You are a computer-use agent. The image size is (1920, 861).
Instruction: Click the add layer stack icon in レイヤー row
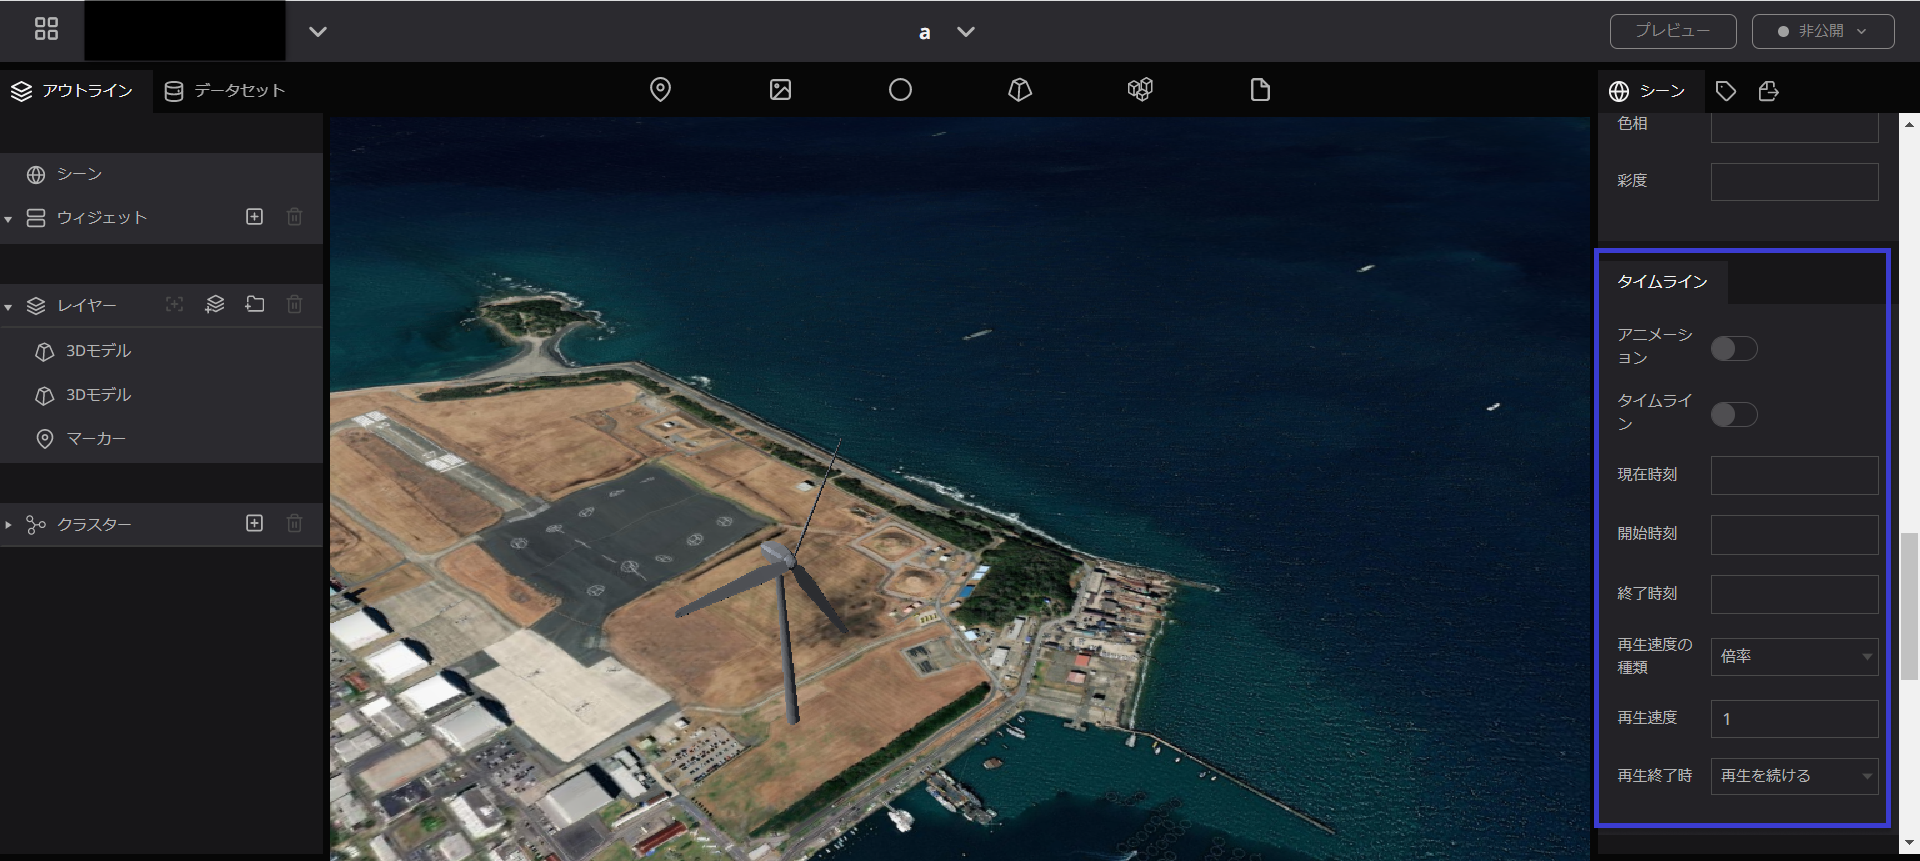pyautogui.click(x=215, y=304)
